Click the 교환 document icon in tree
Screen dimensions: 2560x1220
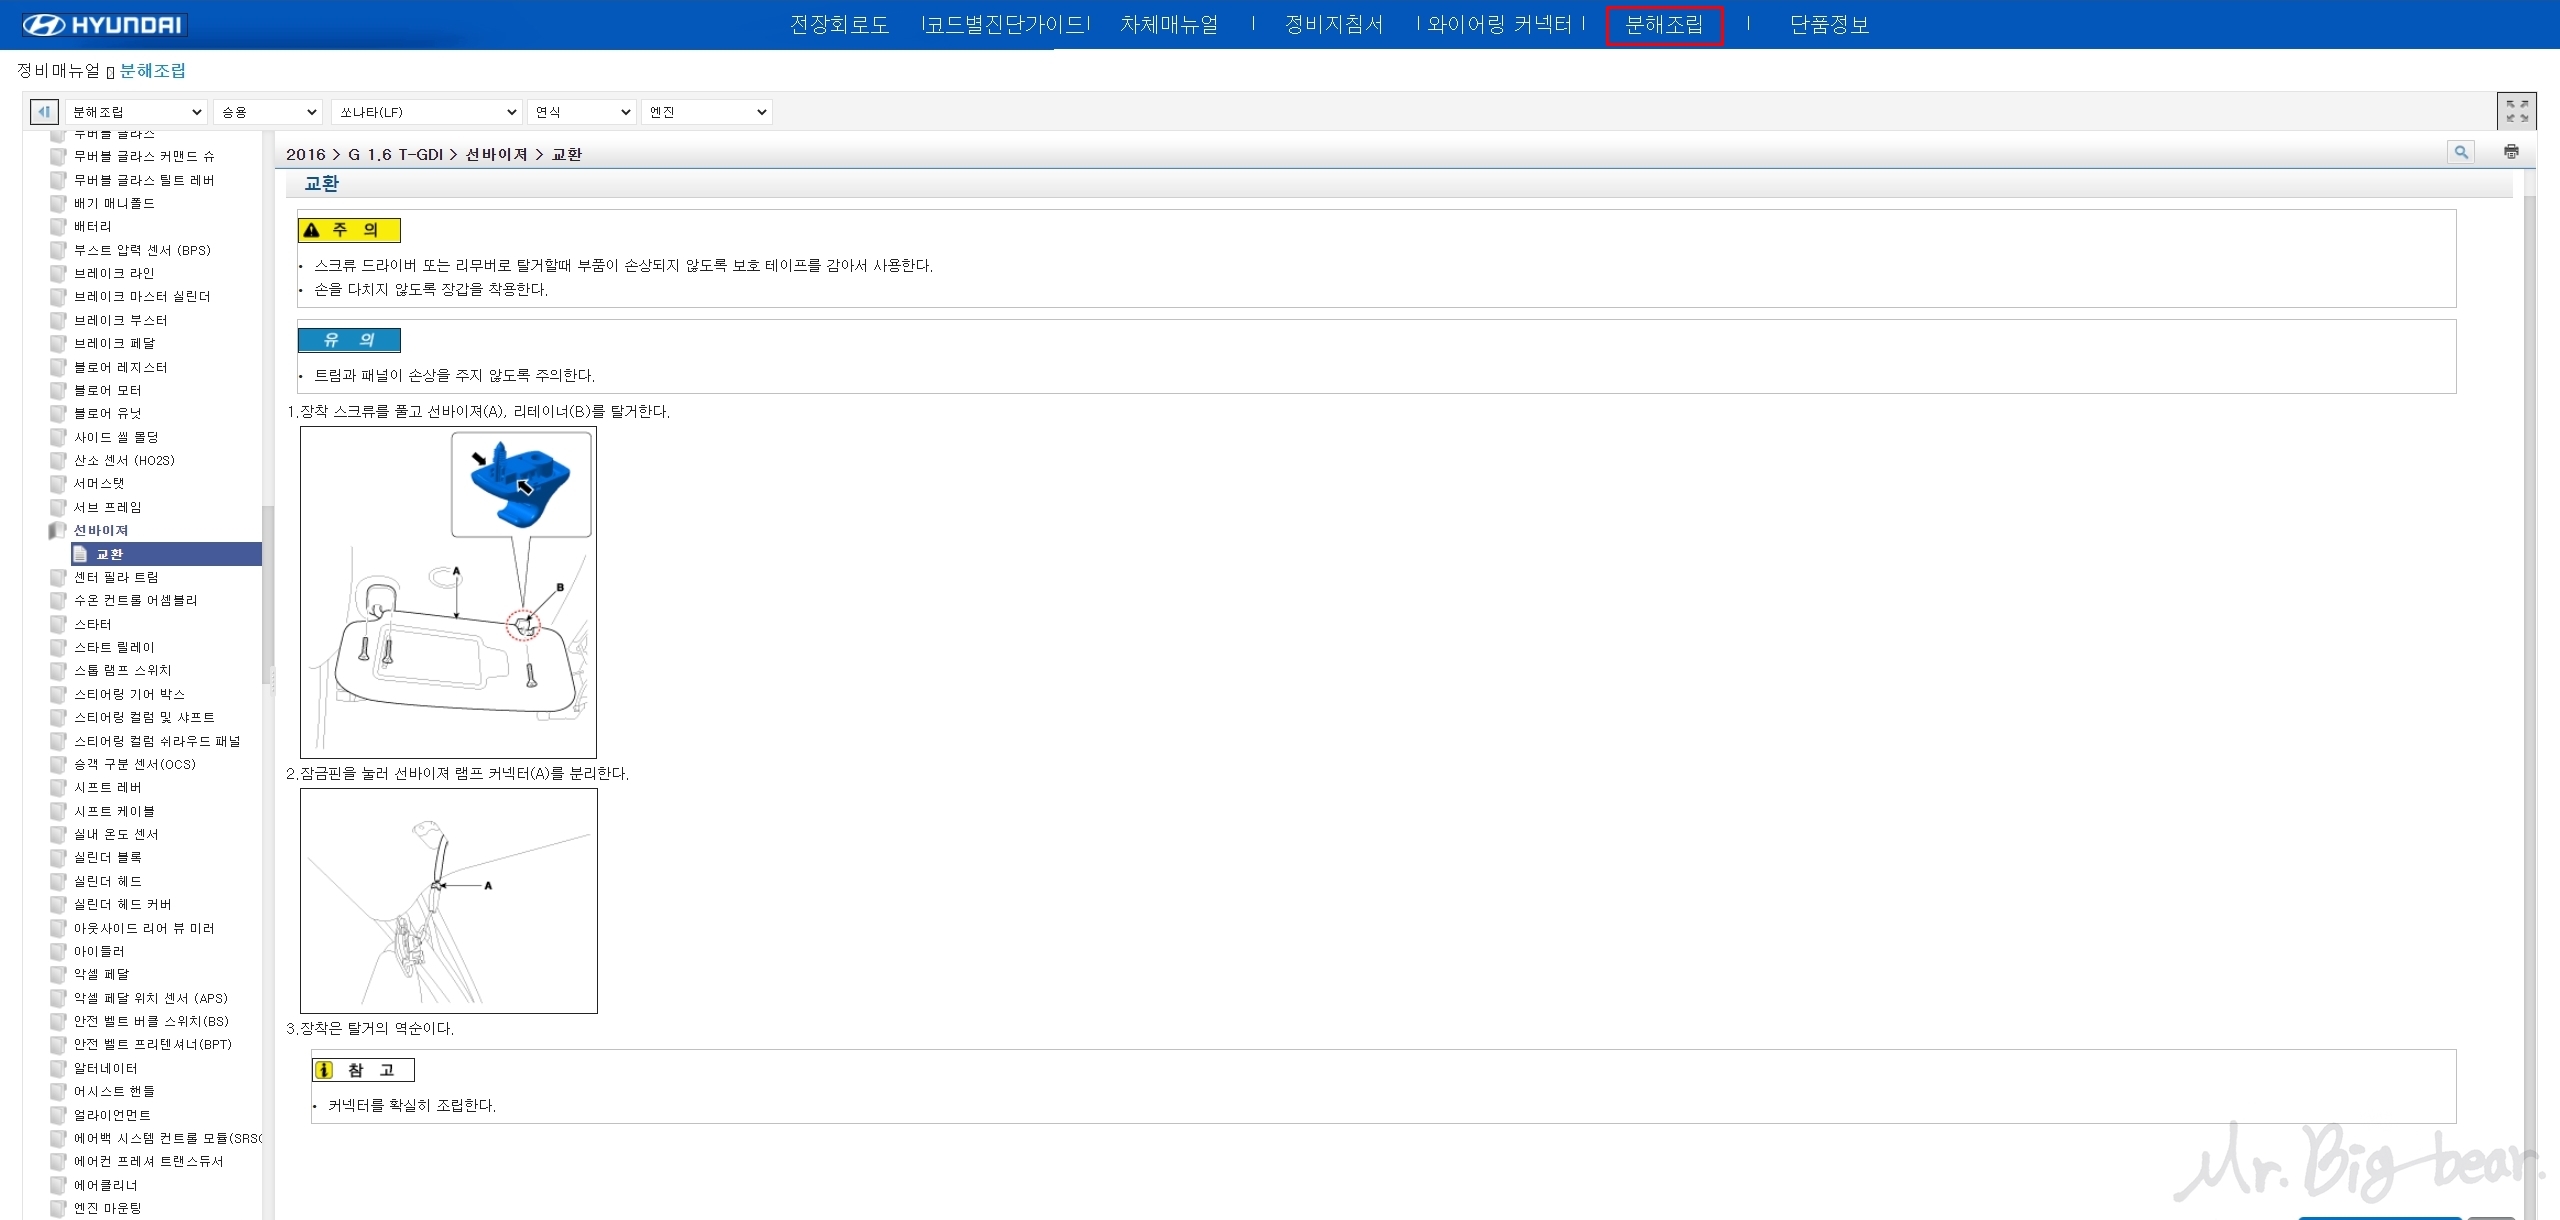point(81,554)
